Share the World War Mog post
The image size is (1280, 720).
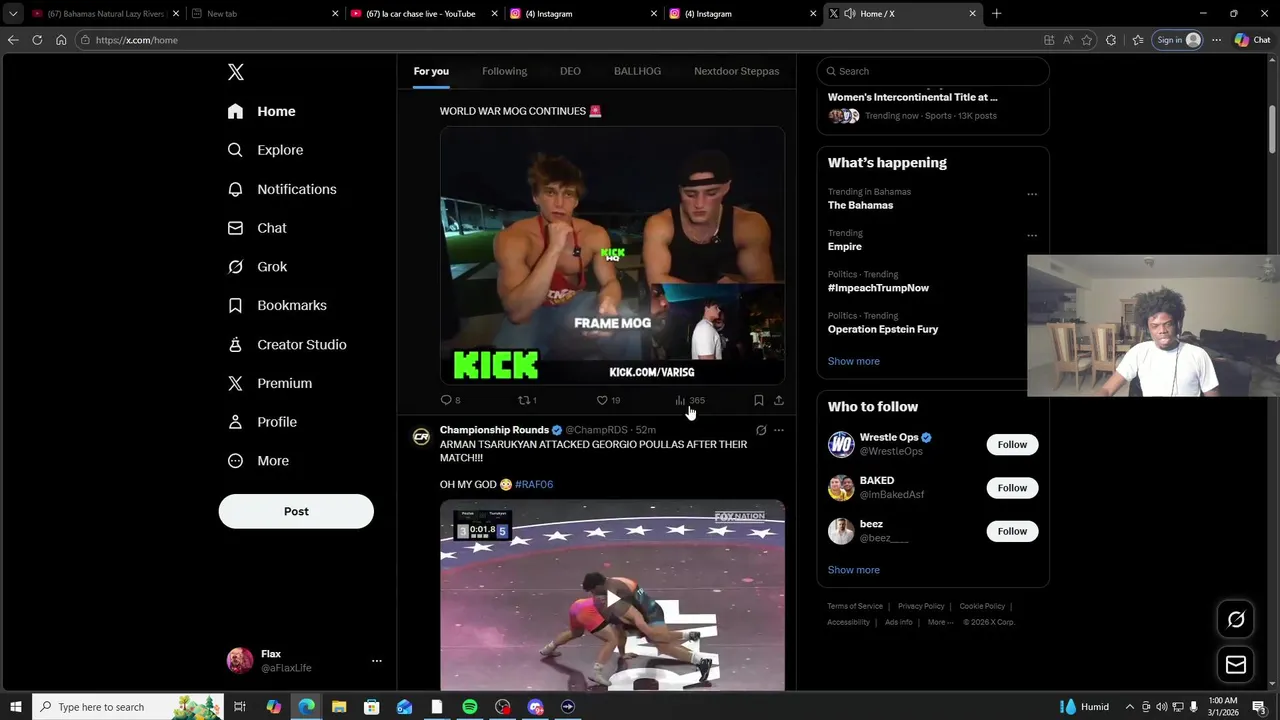point(779,400)
